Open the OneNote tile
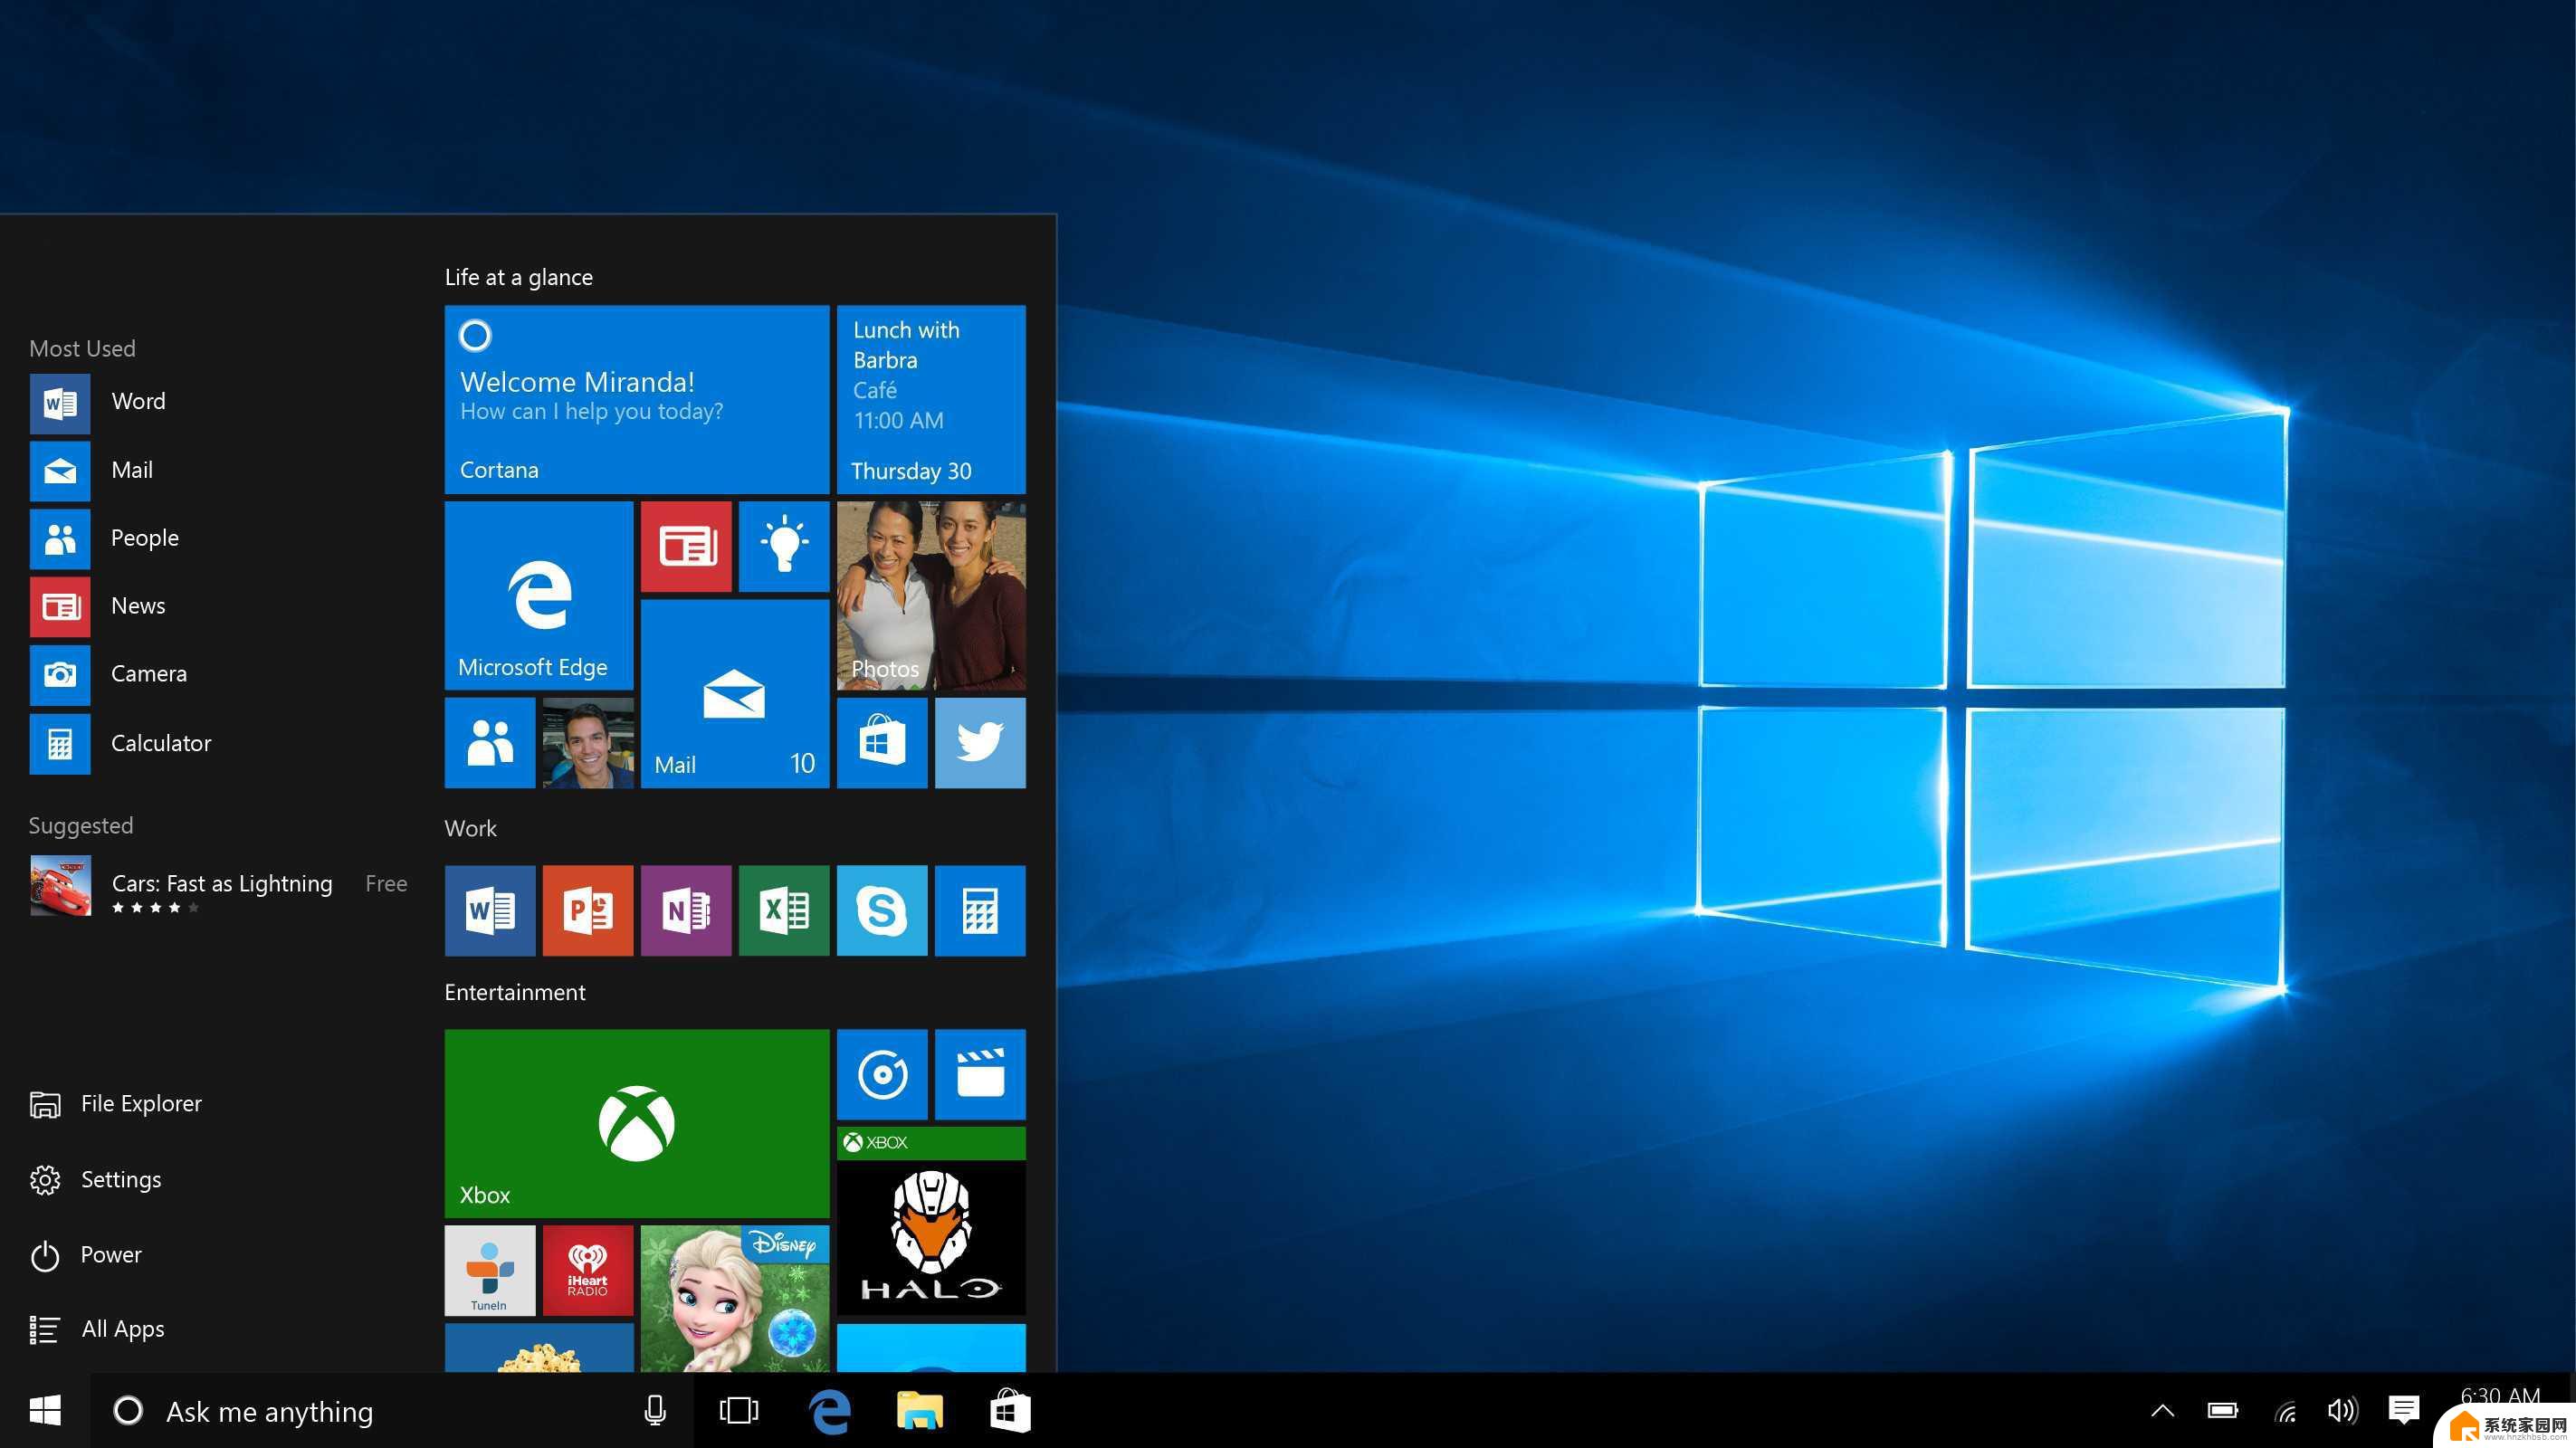 [686, 911]
